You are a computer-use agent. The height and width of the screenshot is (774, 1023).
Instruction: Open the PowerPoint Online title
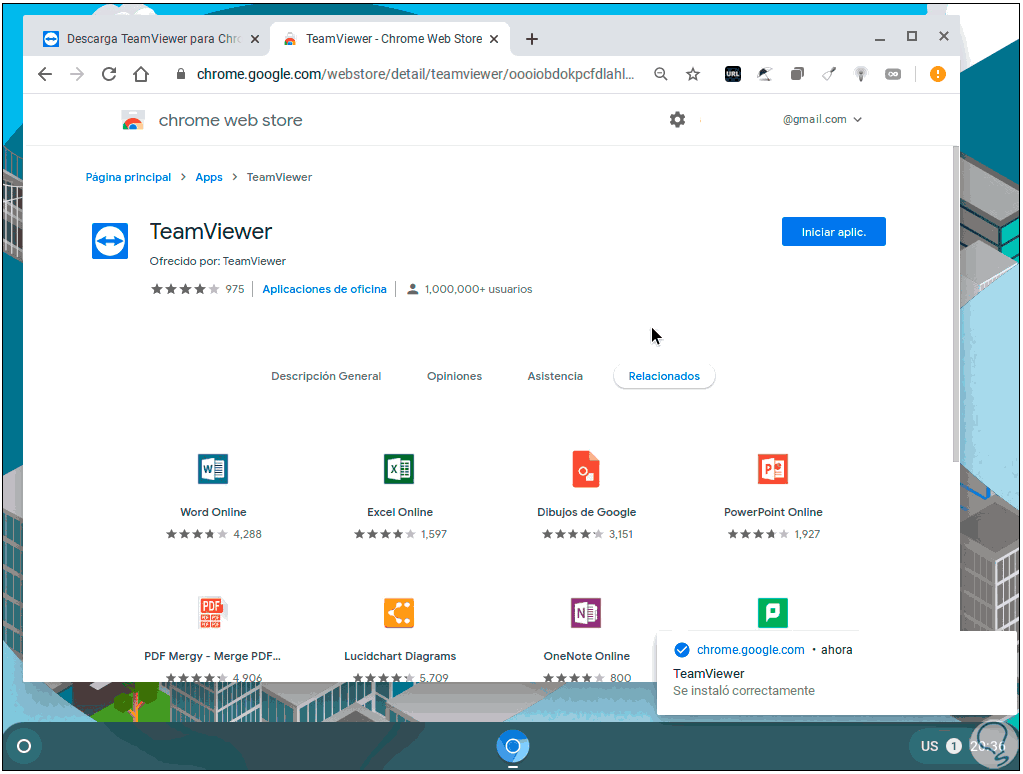pos(773,512)
